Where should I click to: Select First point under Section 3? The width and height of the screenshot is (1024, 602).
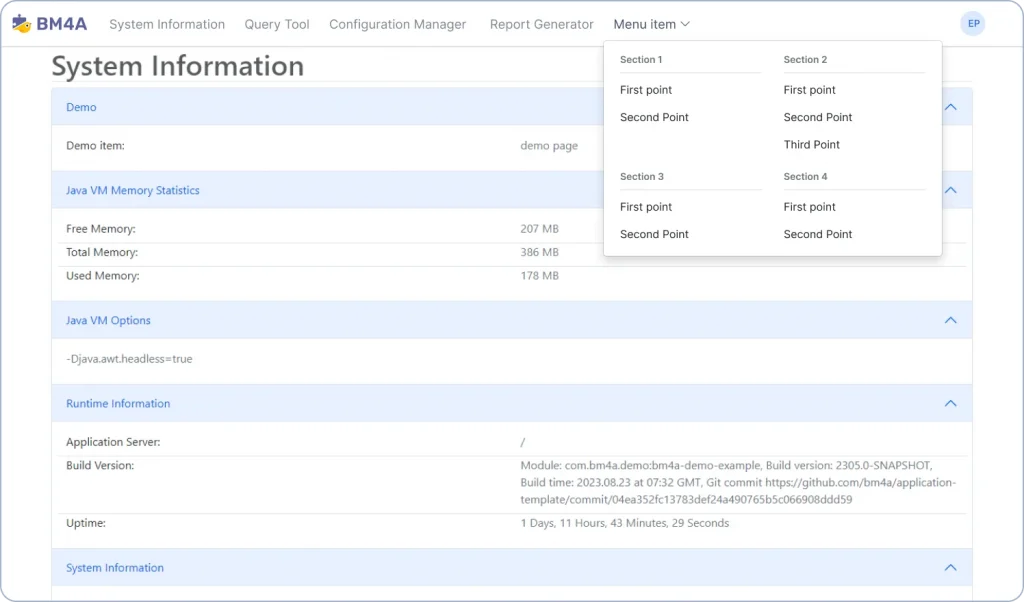point(646,207)
